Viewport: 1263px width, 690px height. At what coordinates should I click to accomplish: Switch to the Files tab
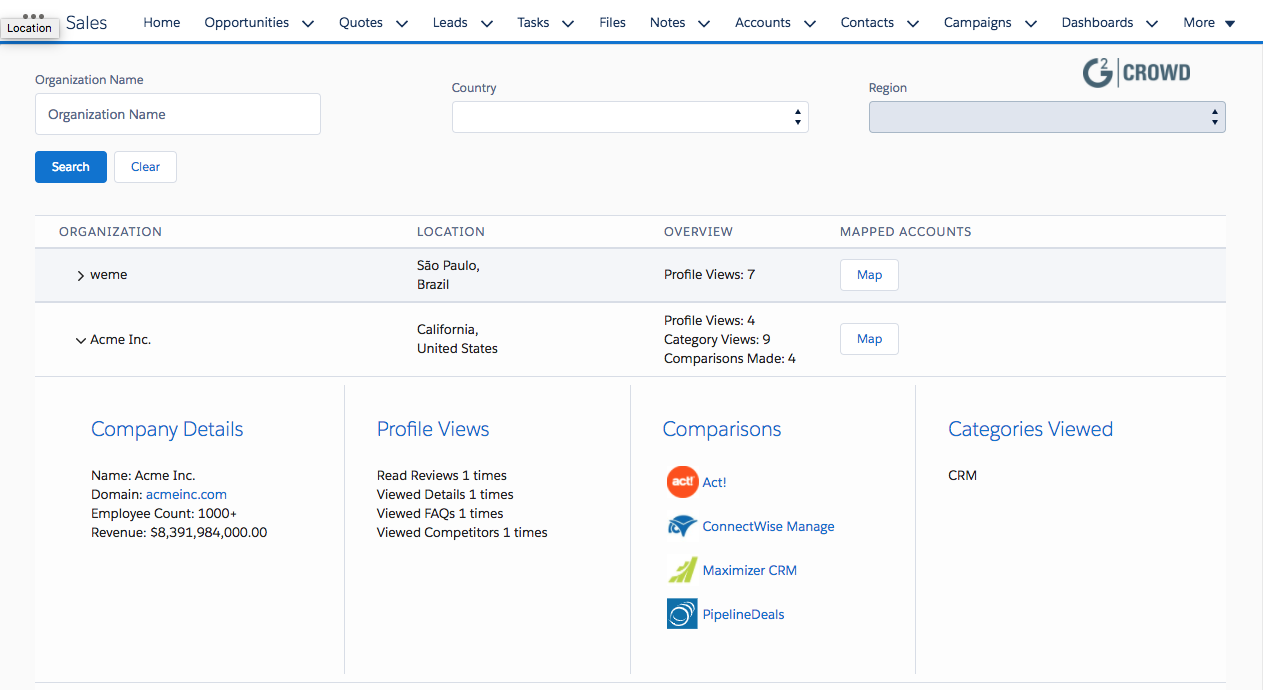612,23
